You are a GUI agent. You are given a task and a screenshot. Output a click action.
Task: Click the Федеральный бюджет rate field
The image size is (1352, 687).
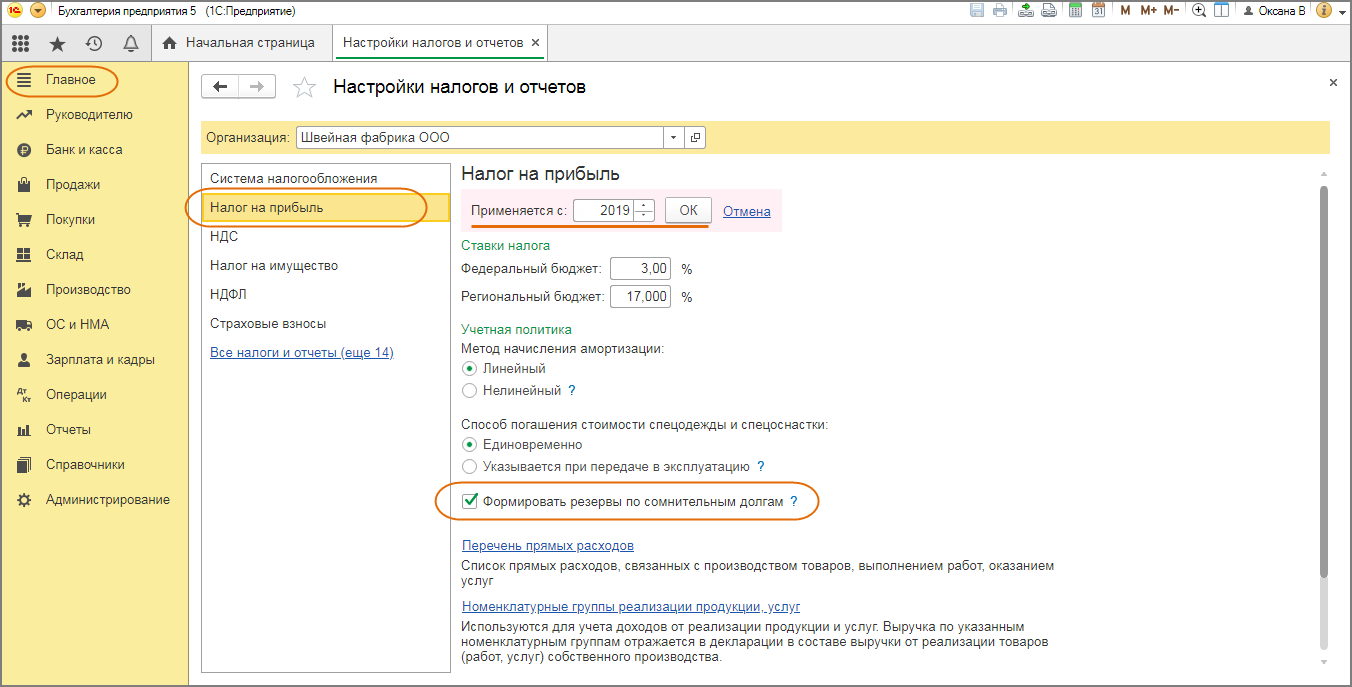click(641, 269)
